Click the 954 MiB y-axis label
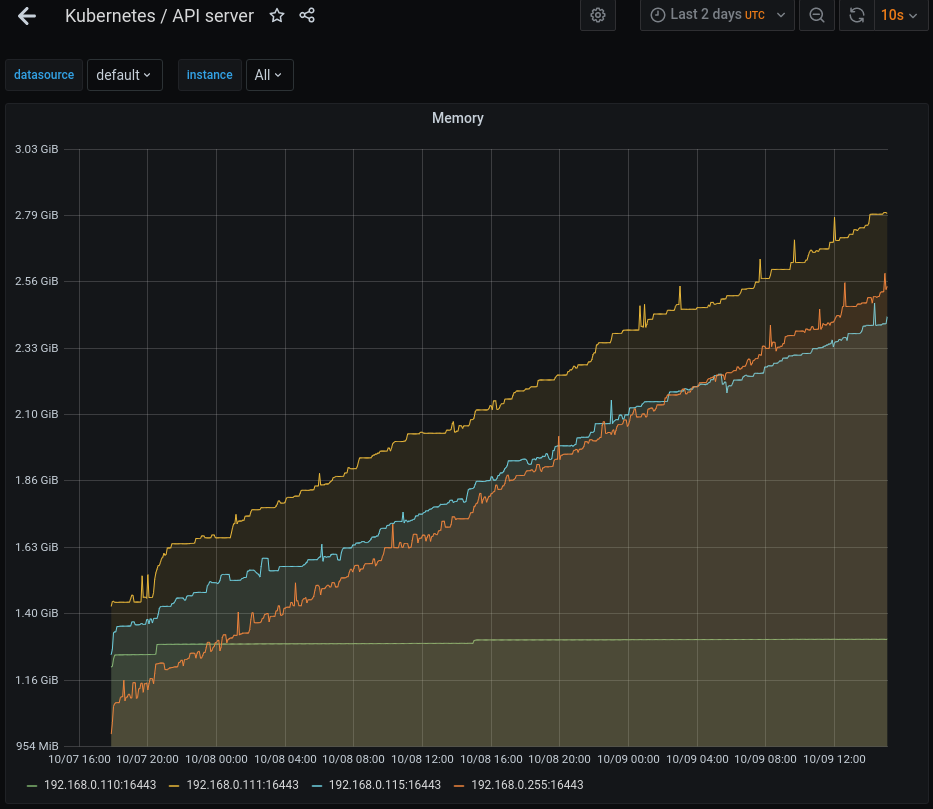 click(36, 746)
